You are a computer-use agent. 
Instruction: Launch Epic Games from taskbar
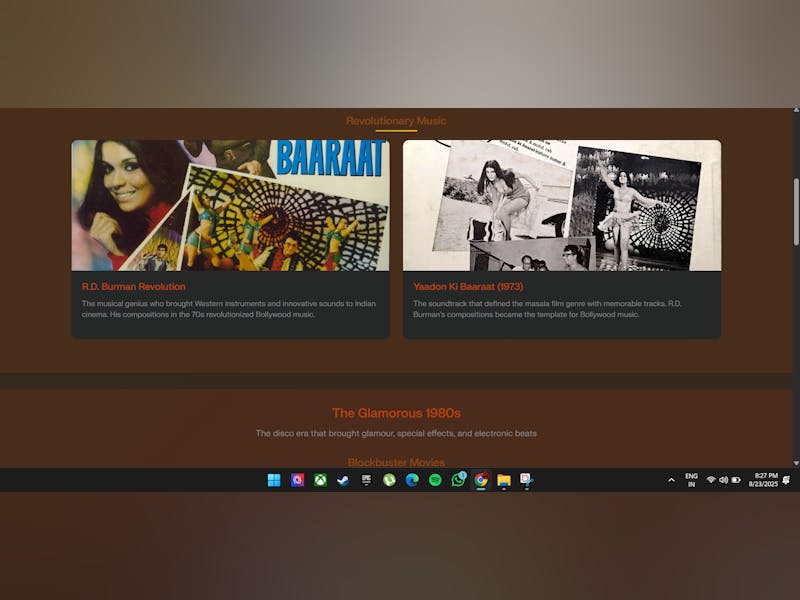pos(366,480)
